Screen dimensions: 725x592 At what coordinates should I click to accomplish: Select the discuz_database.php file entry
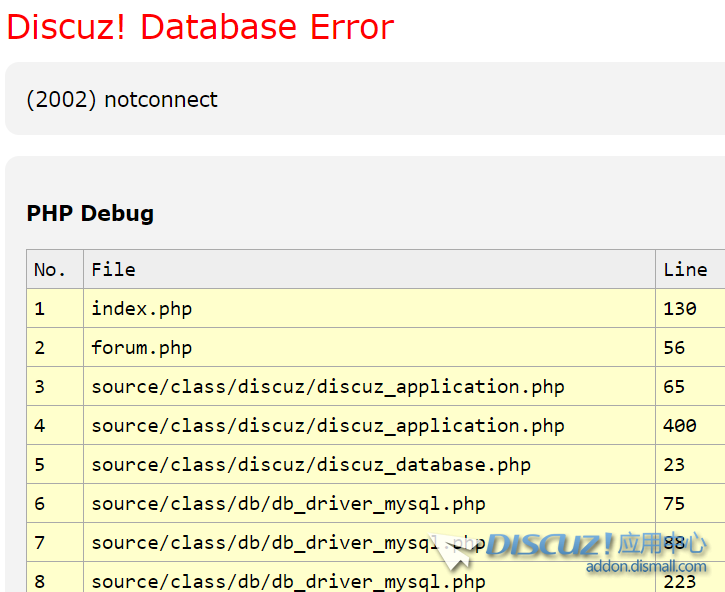310,465
